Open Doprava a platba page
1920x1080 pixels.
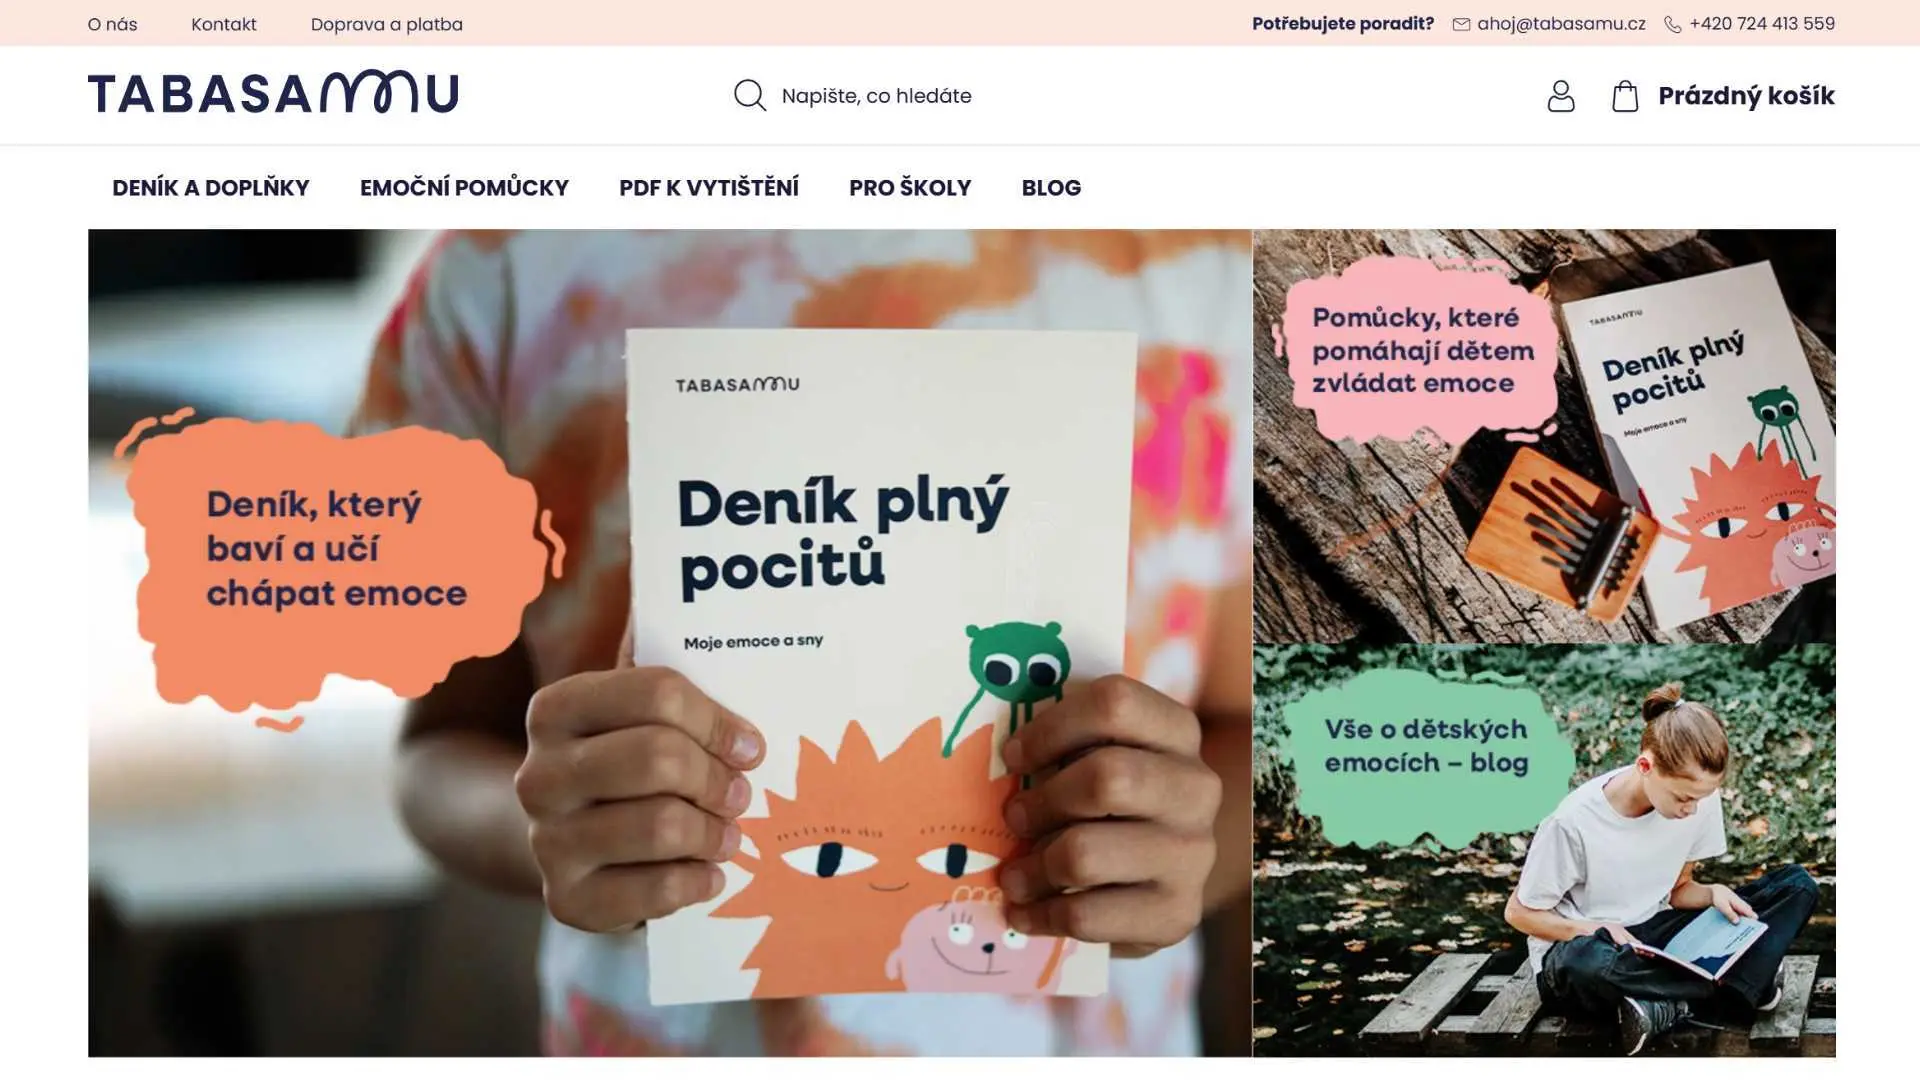(387, 24)
